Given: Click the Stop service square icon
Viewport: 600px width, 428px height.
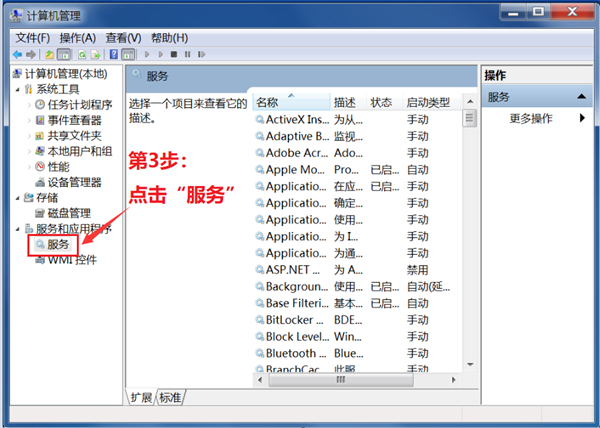Looking at the screenshot, I should click(174, 54).
